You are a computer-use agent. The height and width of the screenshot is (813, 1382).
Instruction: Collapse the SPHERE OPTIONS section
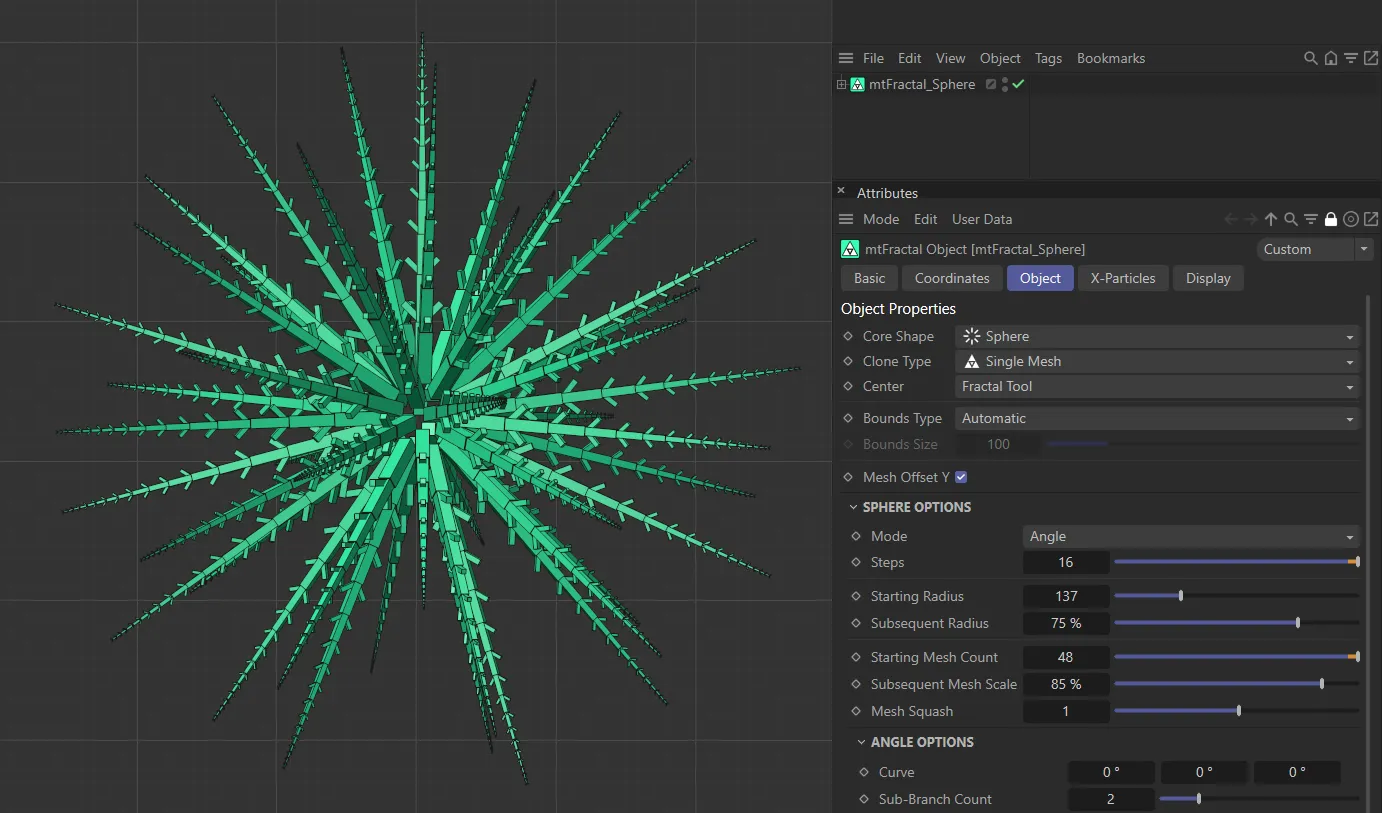click(853, 507)
